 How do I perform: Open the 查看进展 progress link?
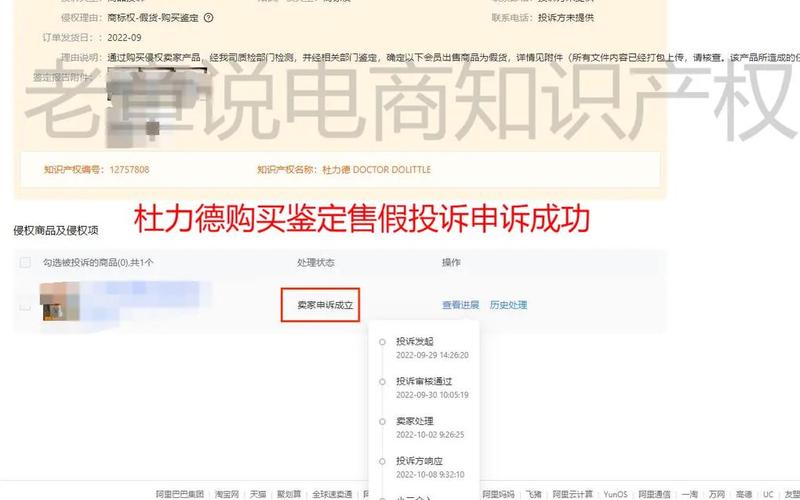[x=460, y=305]
